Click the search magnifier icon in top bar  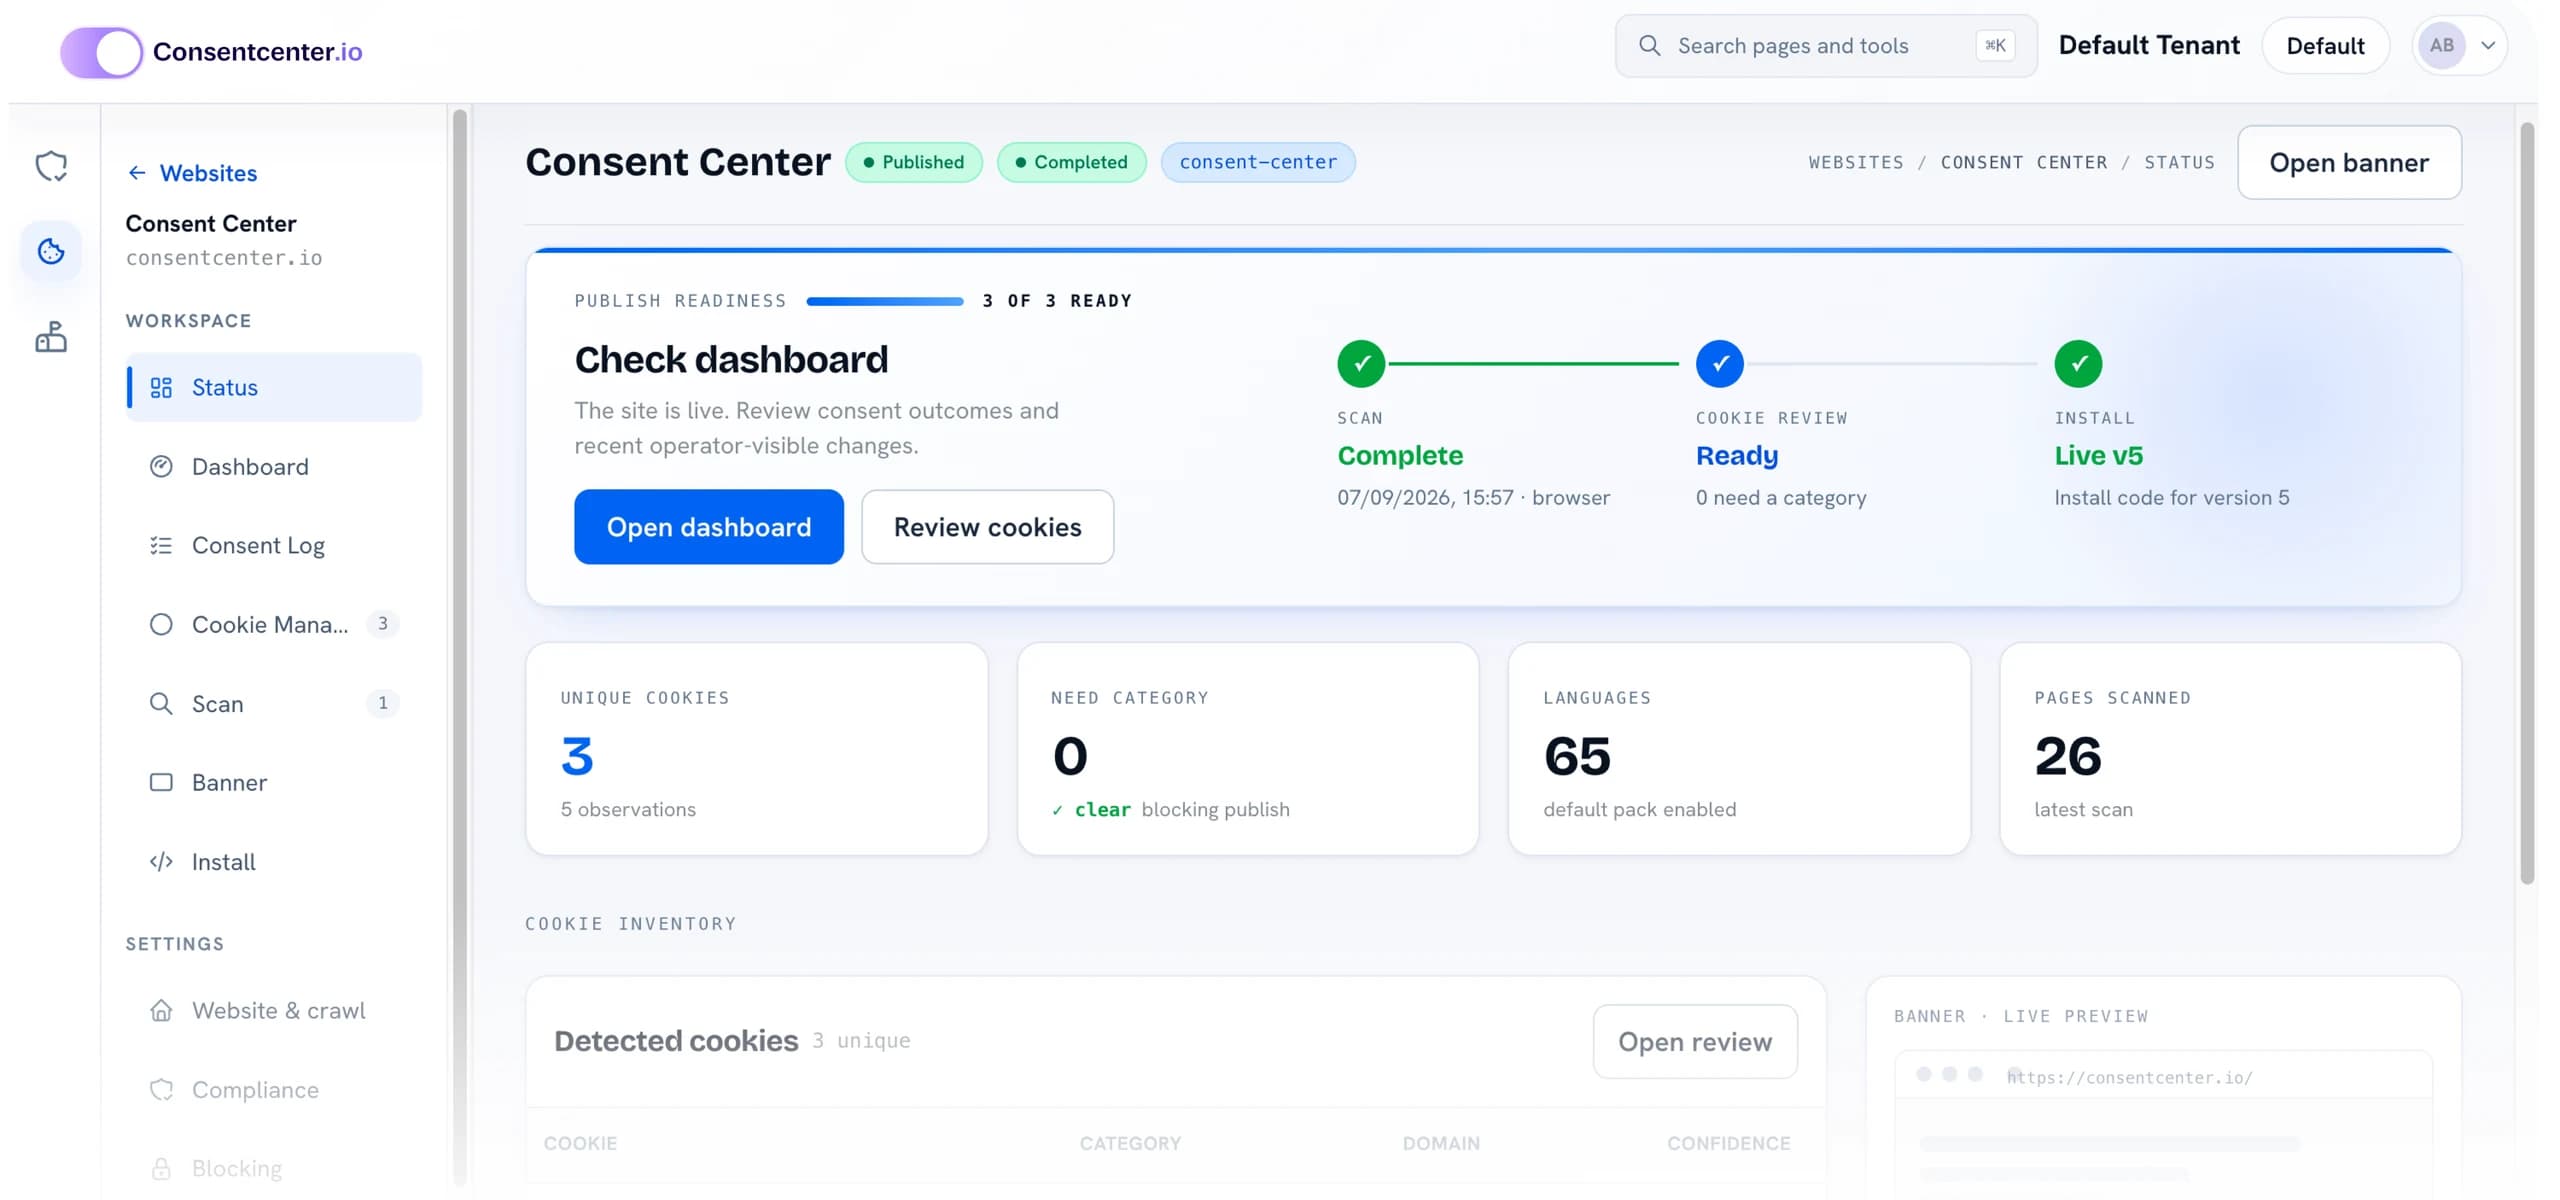click(x=1650, y=46)
